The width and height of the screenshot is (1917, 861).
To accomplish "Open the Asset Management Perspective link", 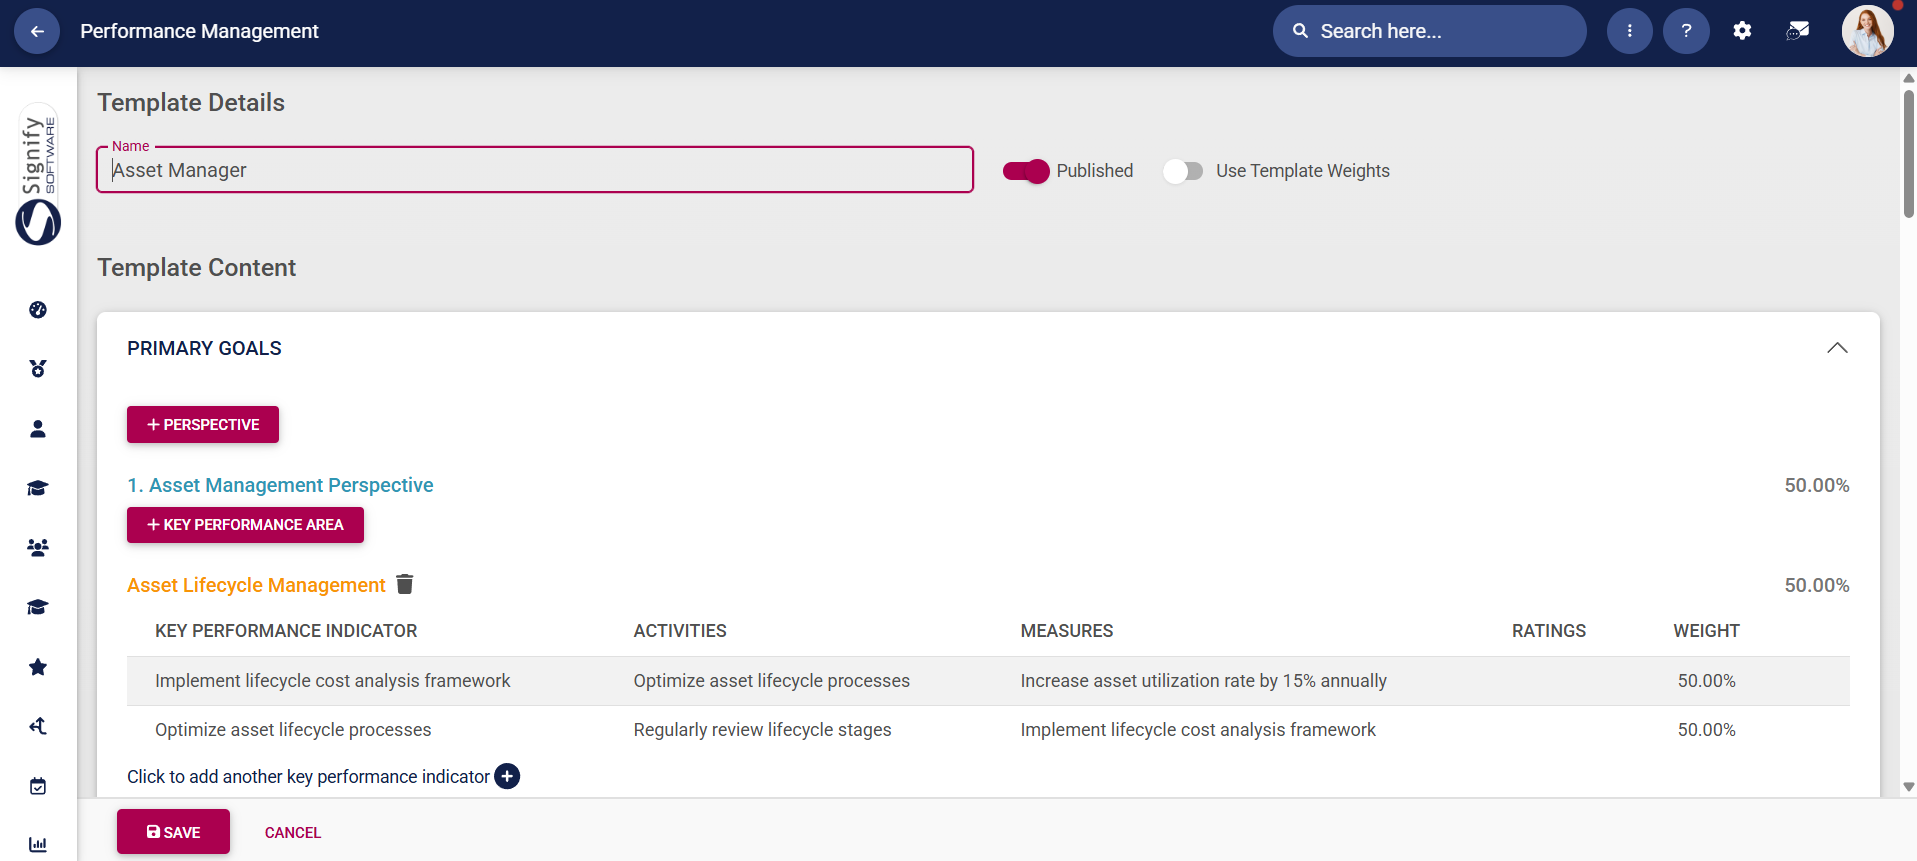I will (281, 485).
